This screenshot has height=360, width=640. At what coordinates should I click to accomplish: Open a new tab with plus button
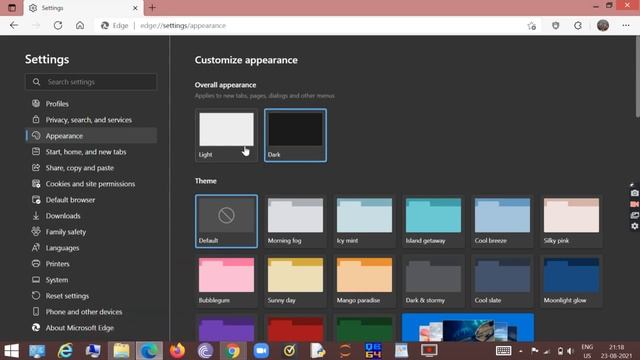click(152, 8)
